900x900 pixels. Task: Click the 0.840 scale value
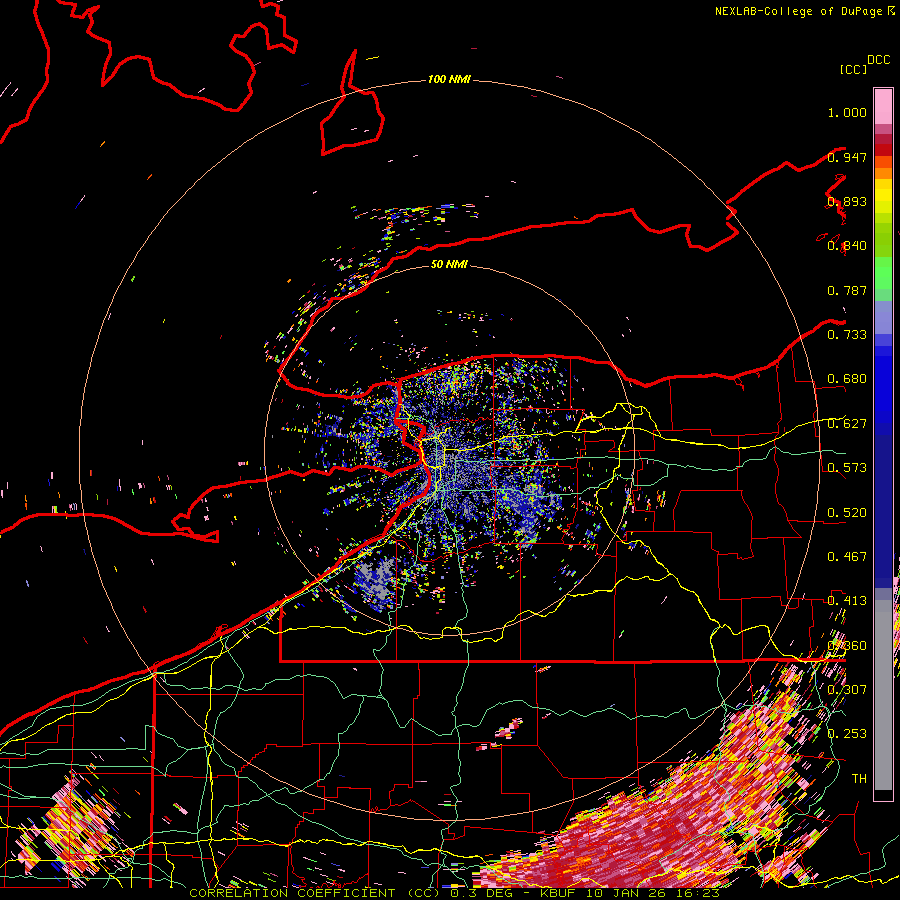click(847, 246)
